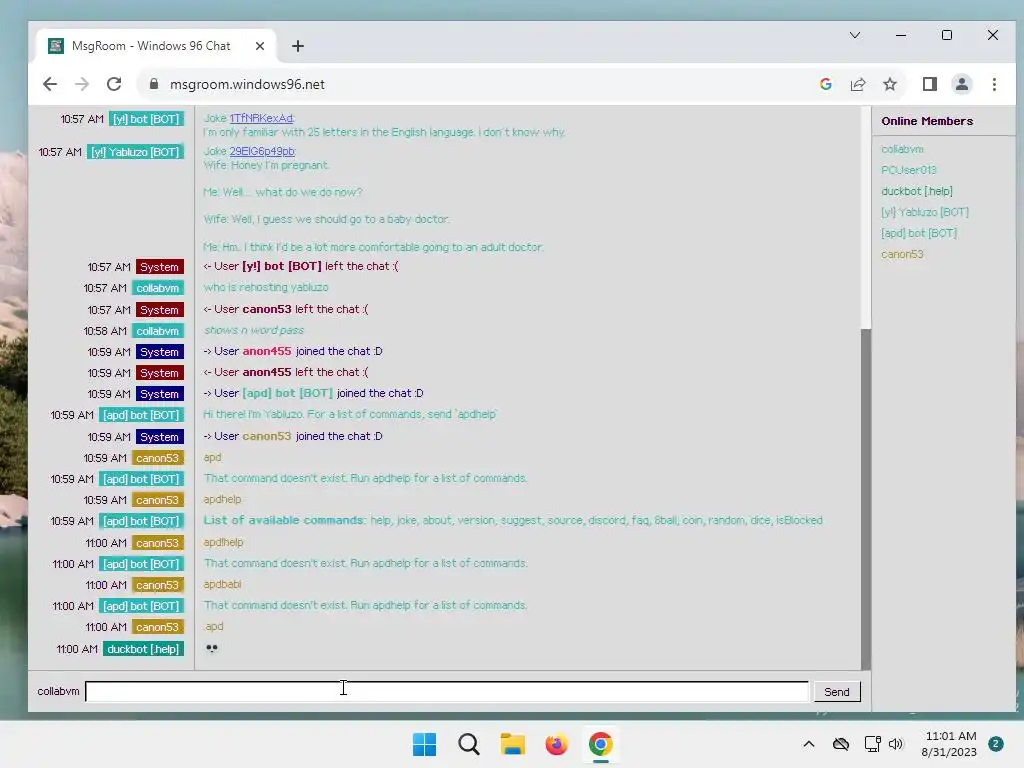View site info via the padlock icon
Image resolution: width=1024 pixels, height=768 pixels.
153,84
